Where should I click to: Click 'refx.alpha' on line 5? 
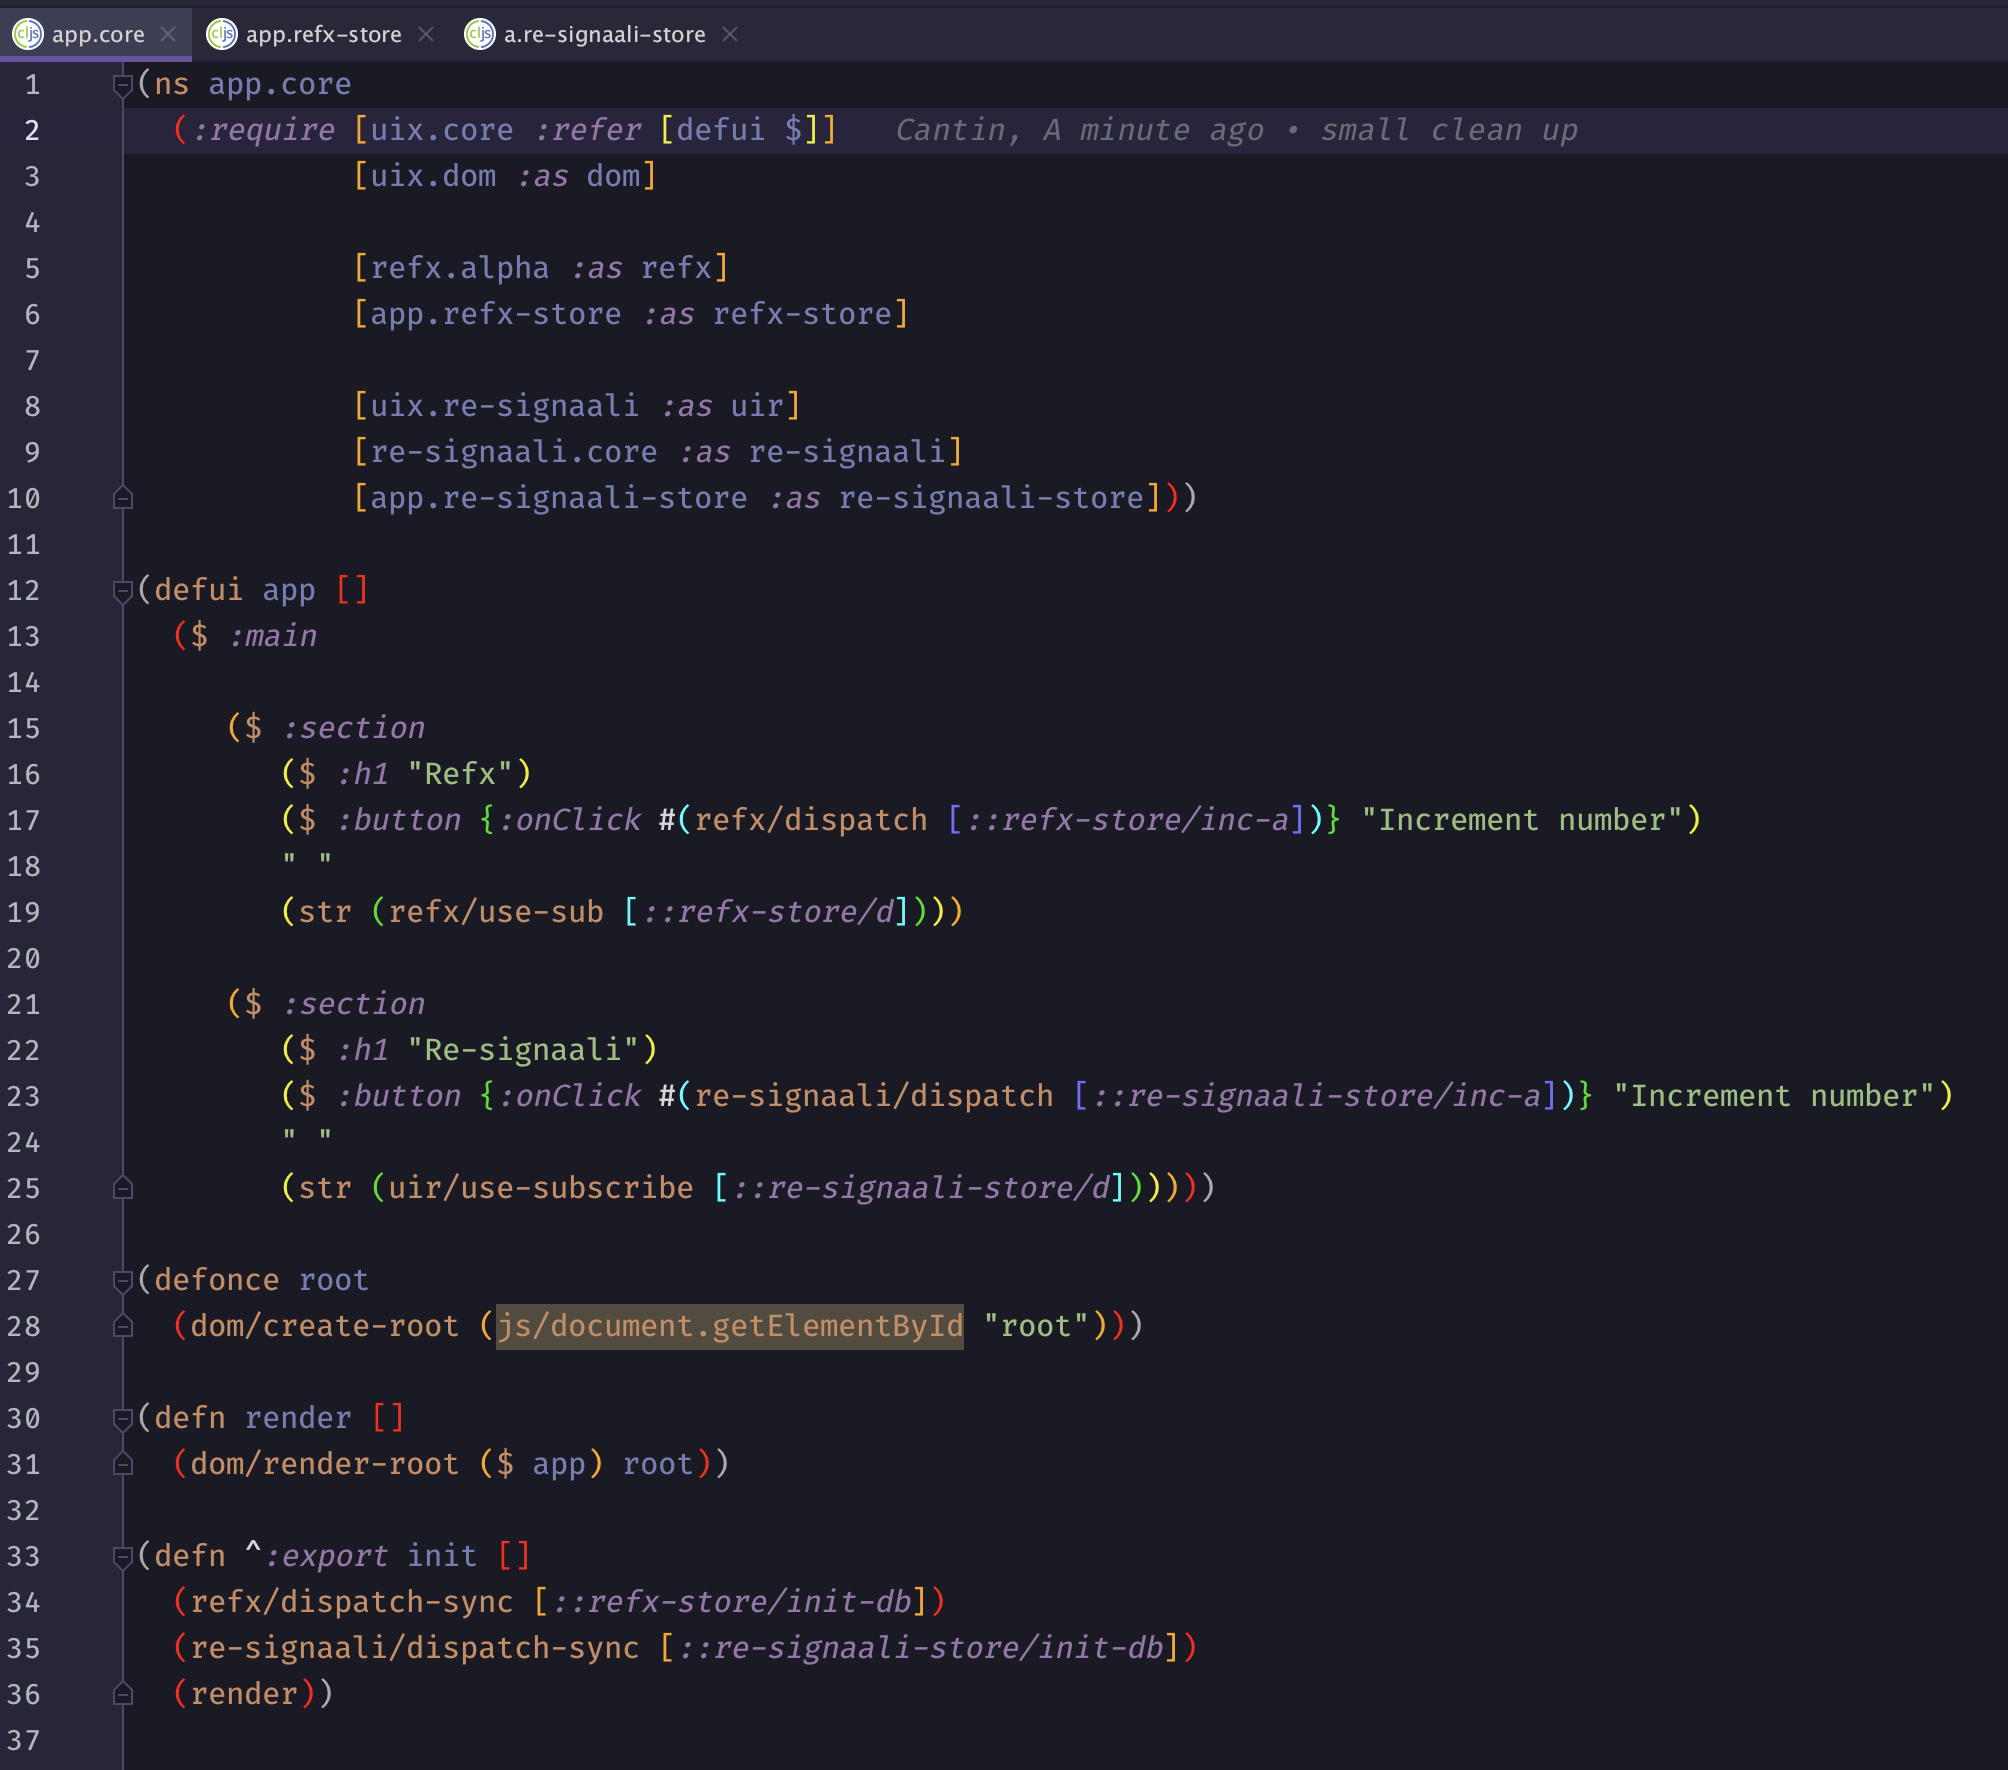460,268
